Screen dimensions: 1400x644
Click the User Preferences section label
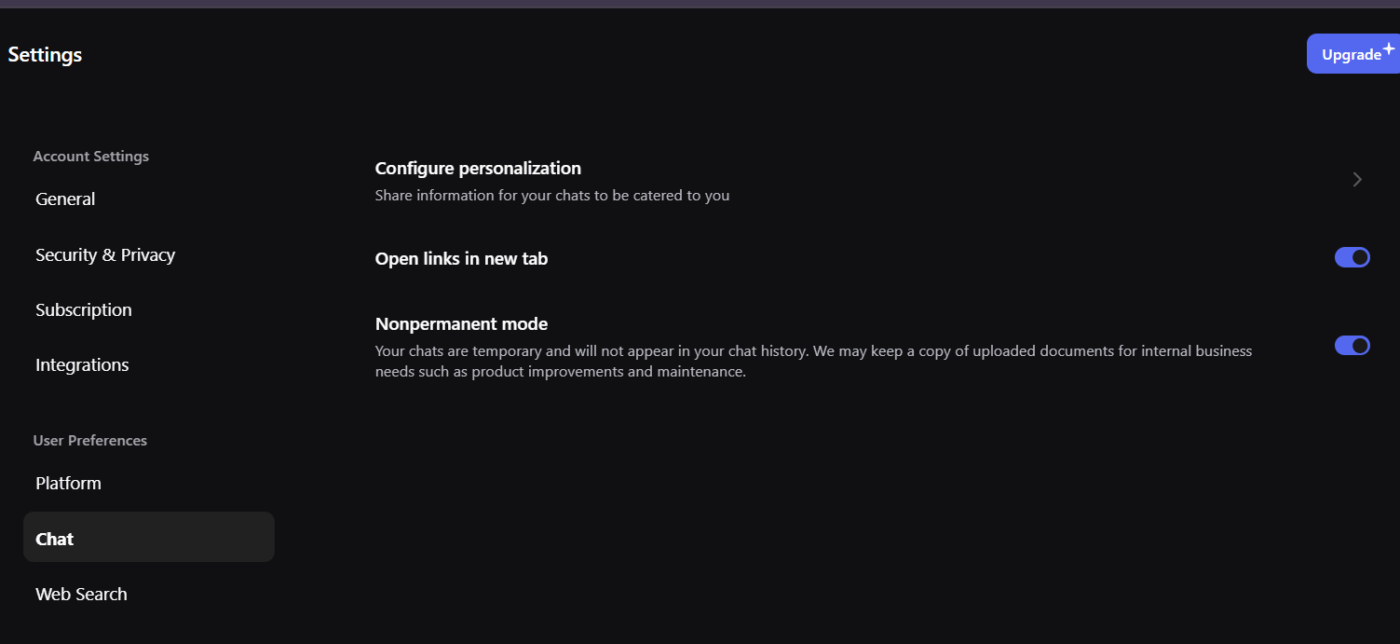(90, 440)
